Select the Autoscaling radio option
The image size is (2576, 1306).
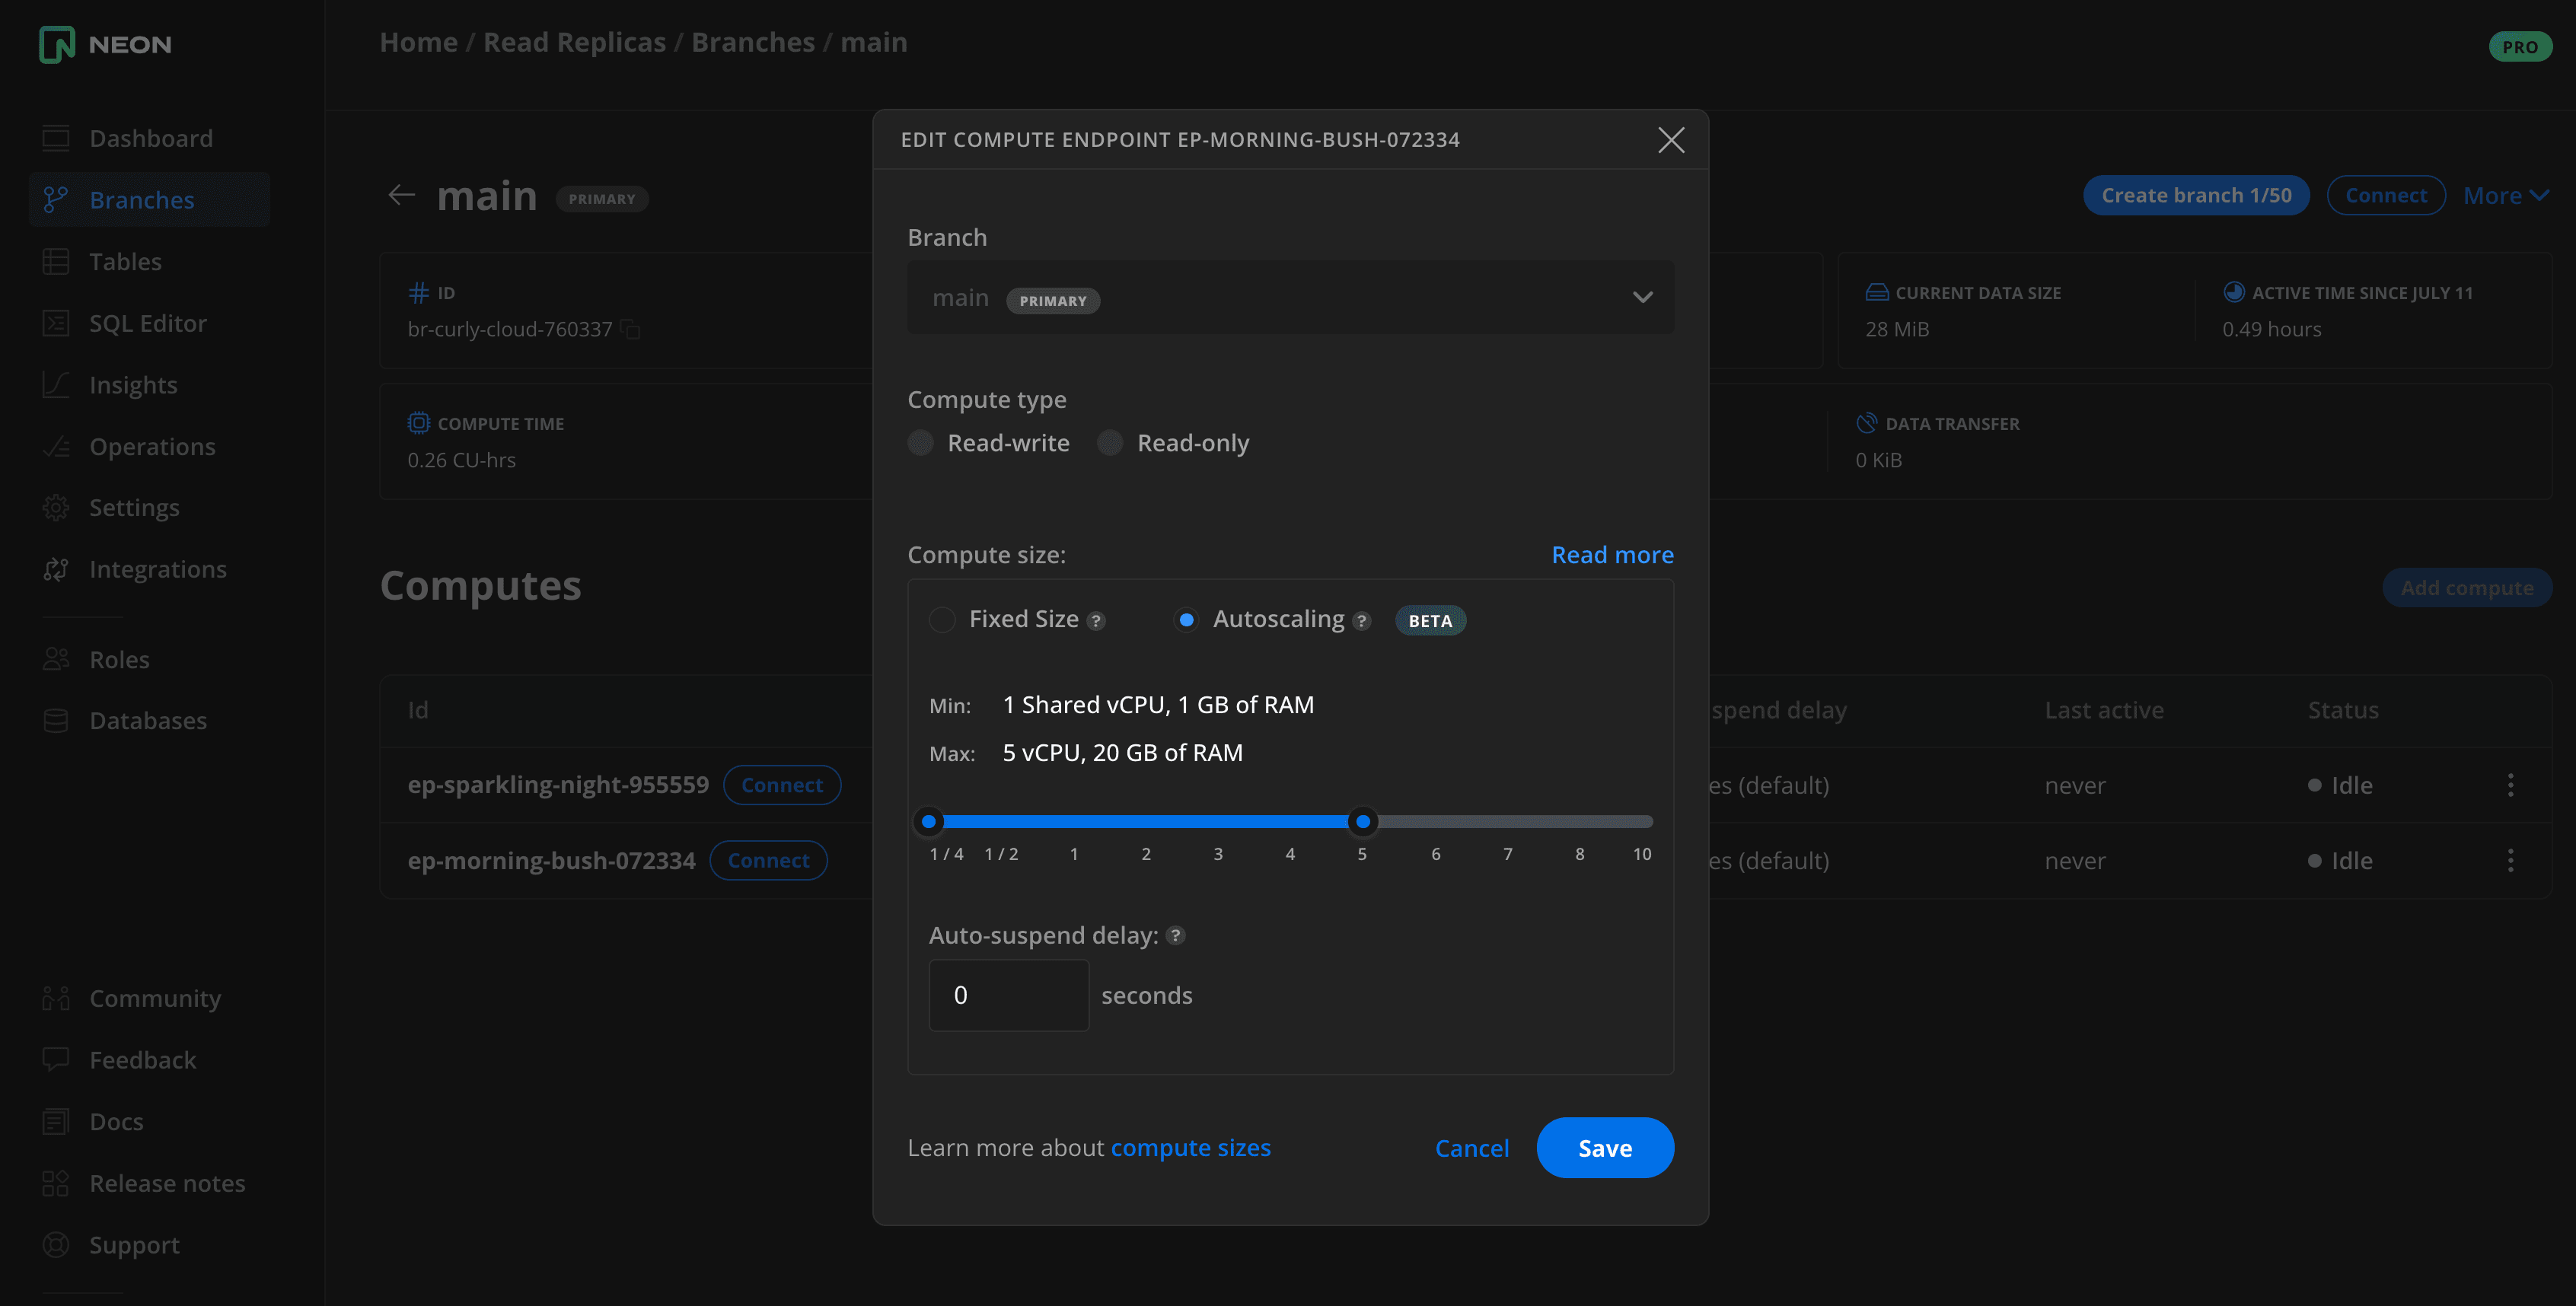click(1186, 620)
